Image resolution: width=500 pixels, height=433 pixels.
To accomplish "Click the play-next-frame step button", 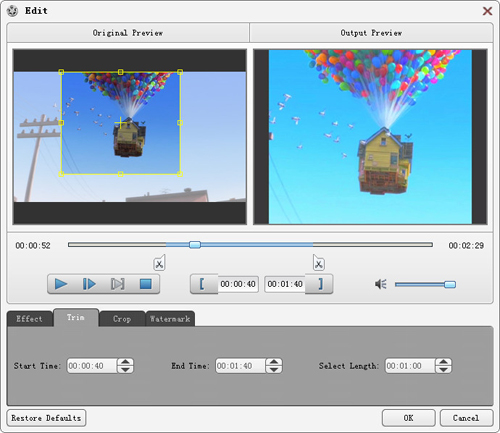I will 89,284.
